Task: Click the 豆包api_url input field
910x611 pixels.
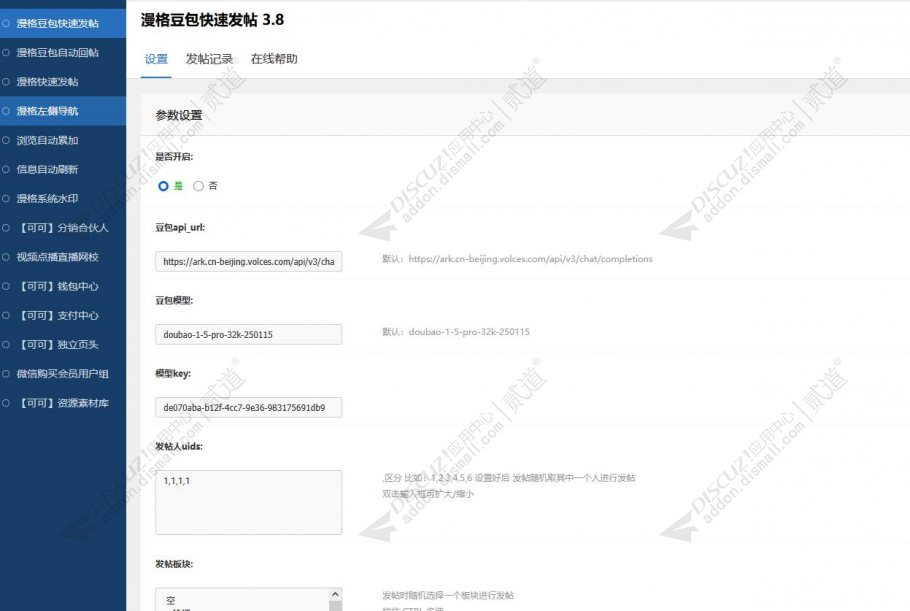Action: 248,261
